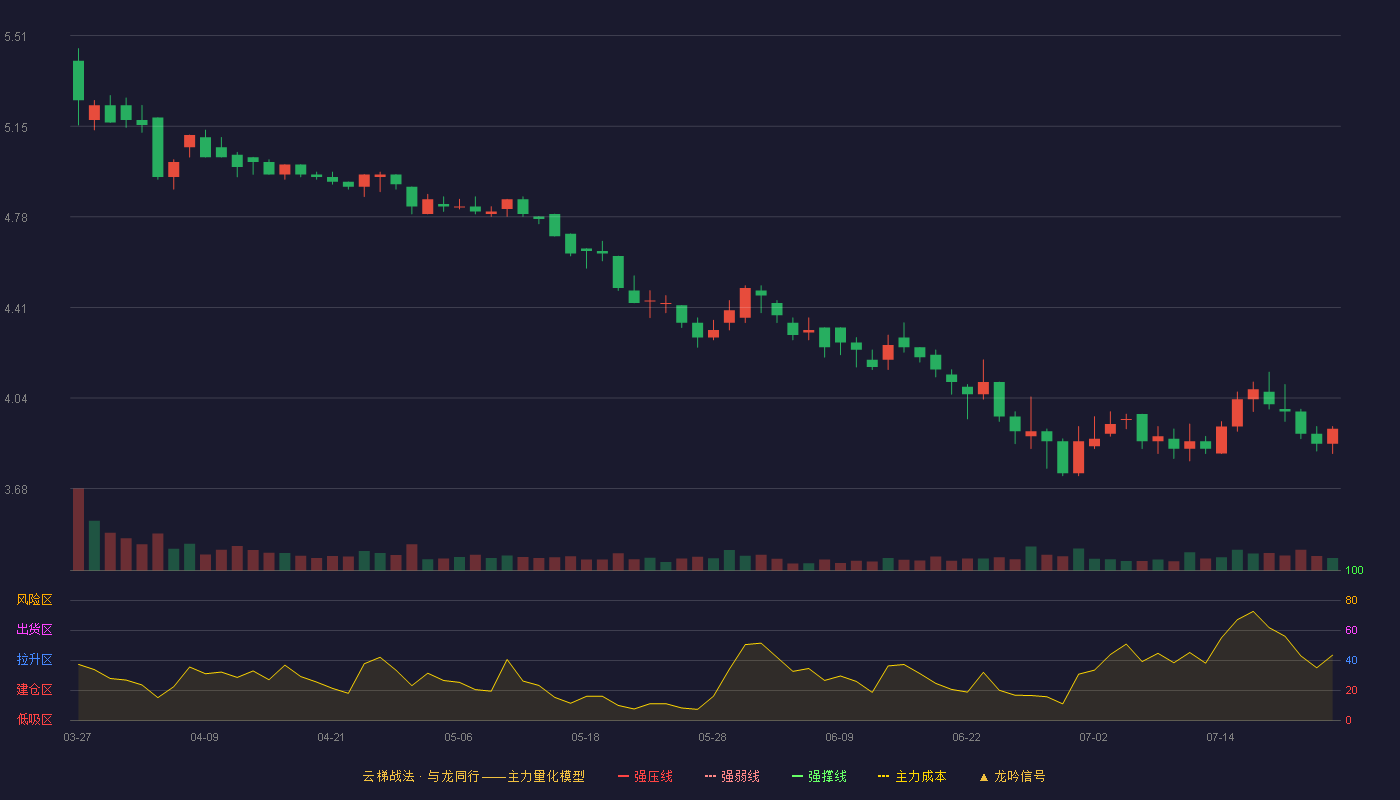Click the 06-09 date label

pos(839,737)
